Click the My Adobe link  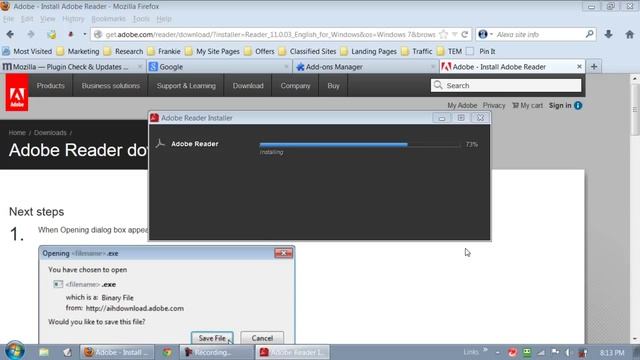point(462,105)
